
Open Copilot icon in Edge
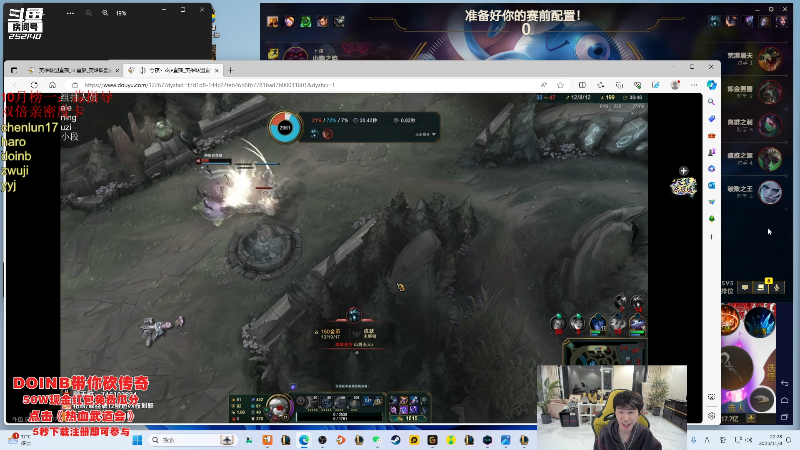pyautogui.click(x=712, y=85)
